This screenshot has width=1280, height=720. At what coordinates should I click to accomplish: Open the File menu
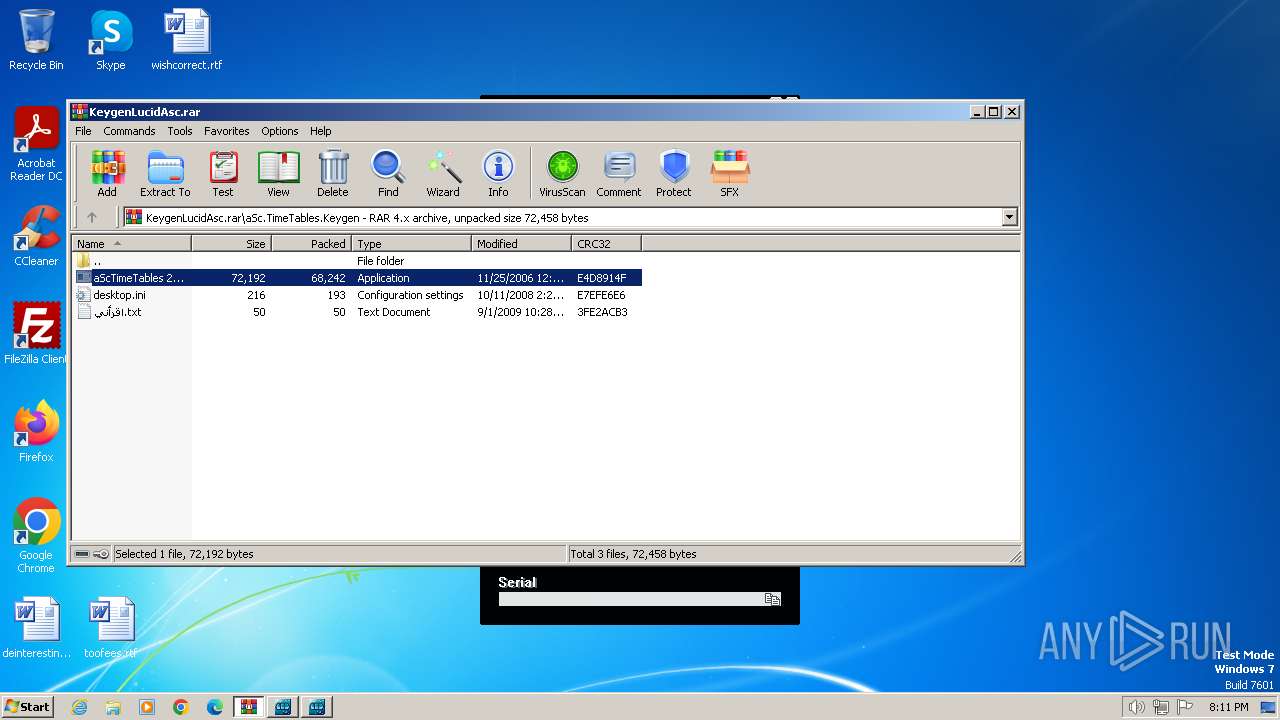83,131
